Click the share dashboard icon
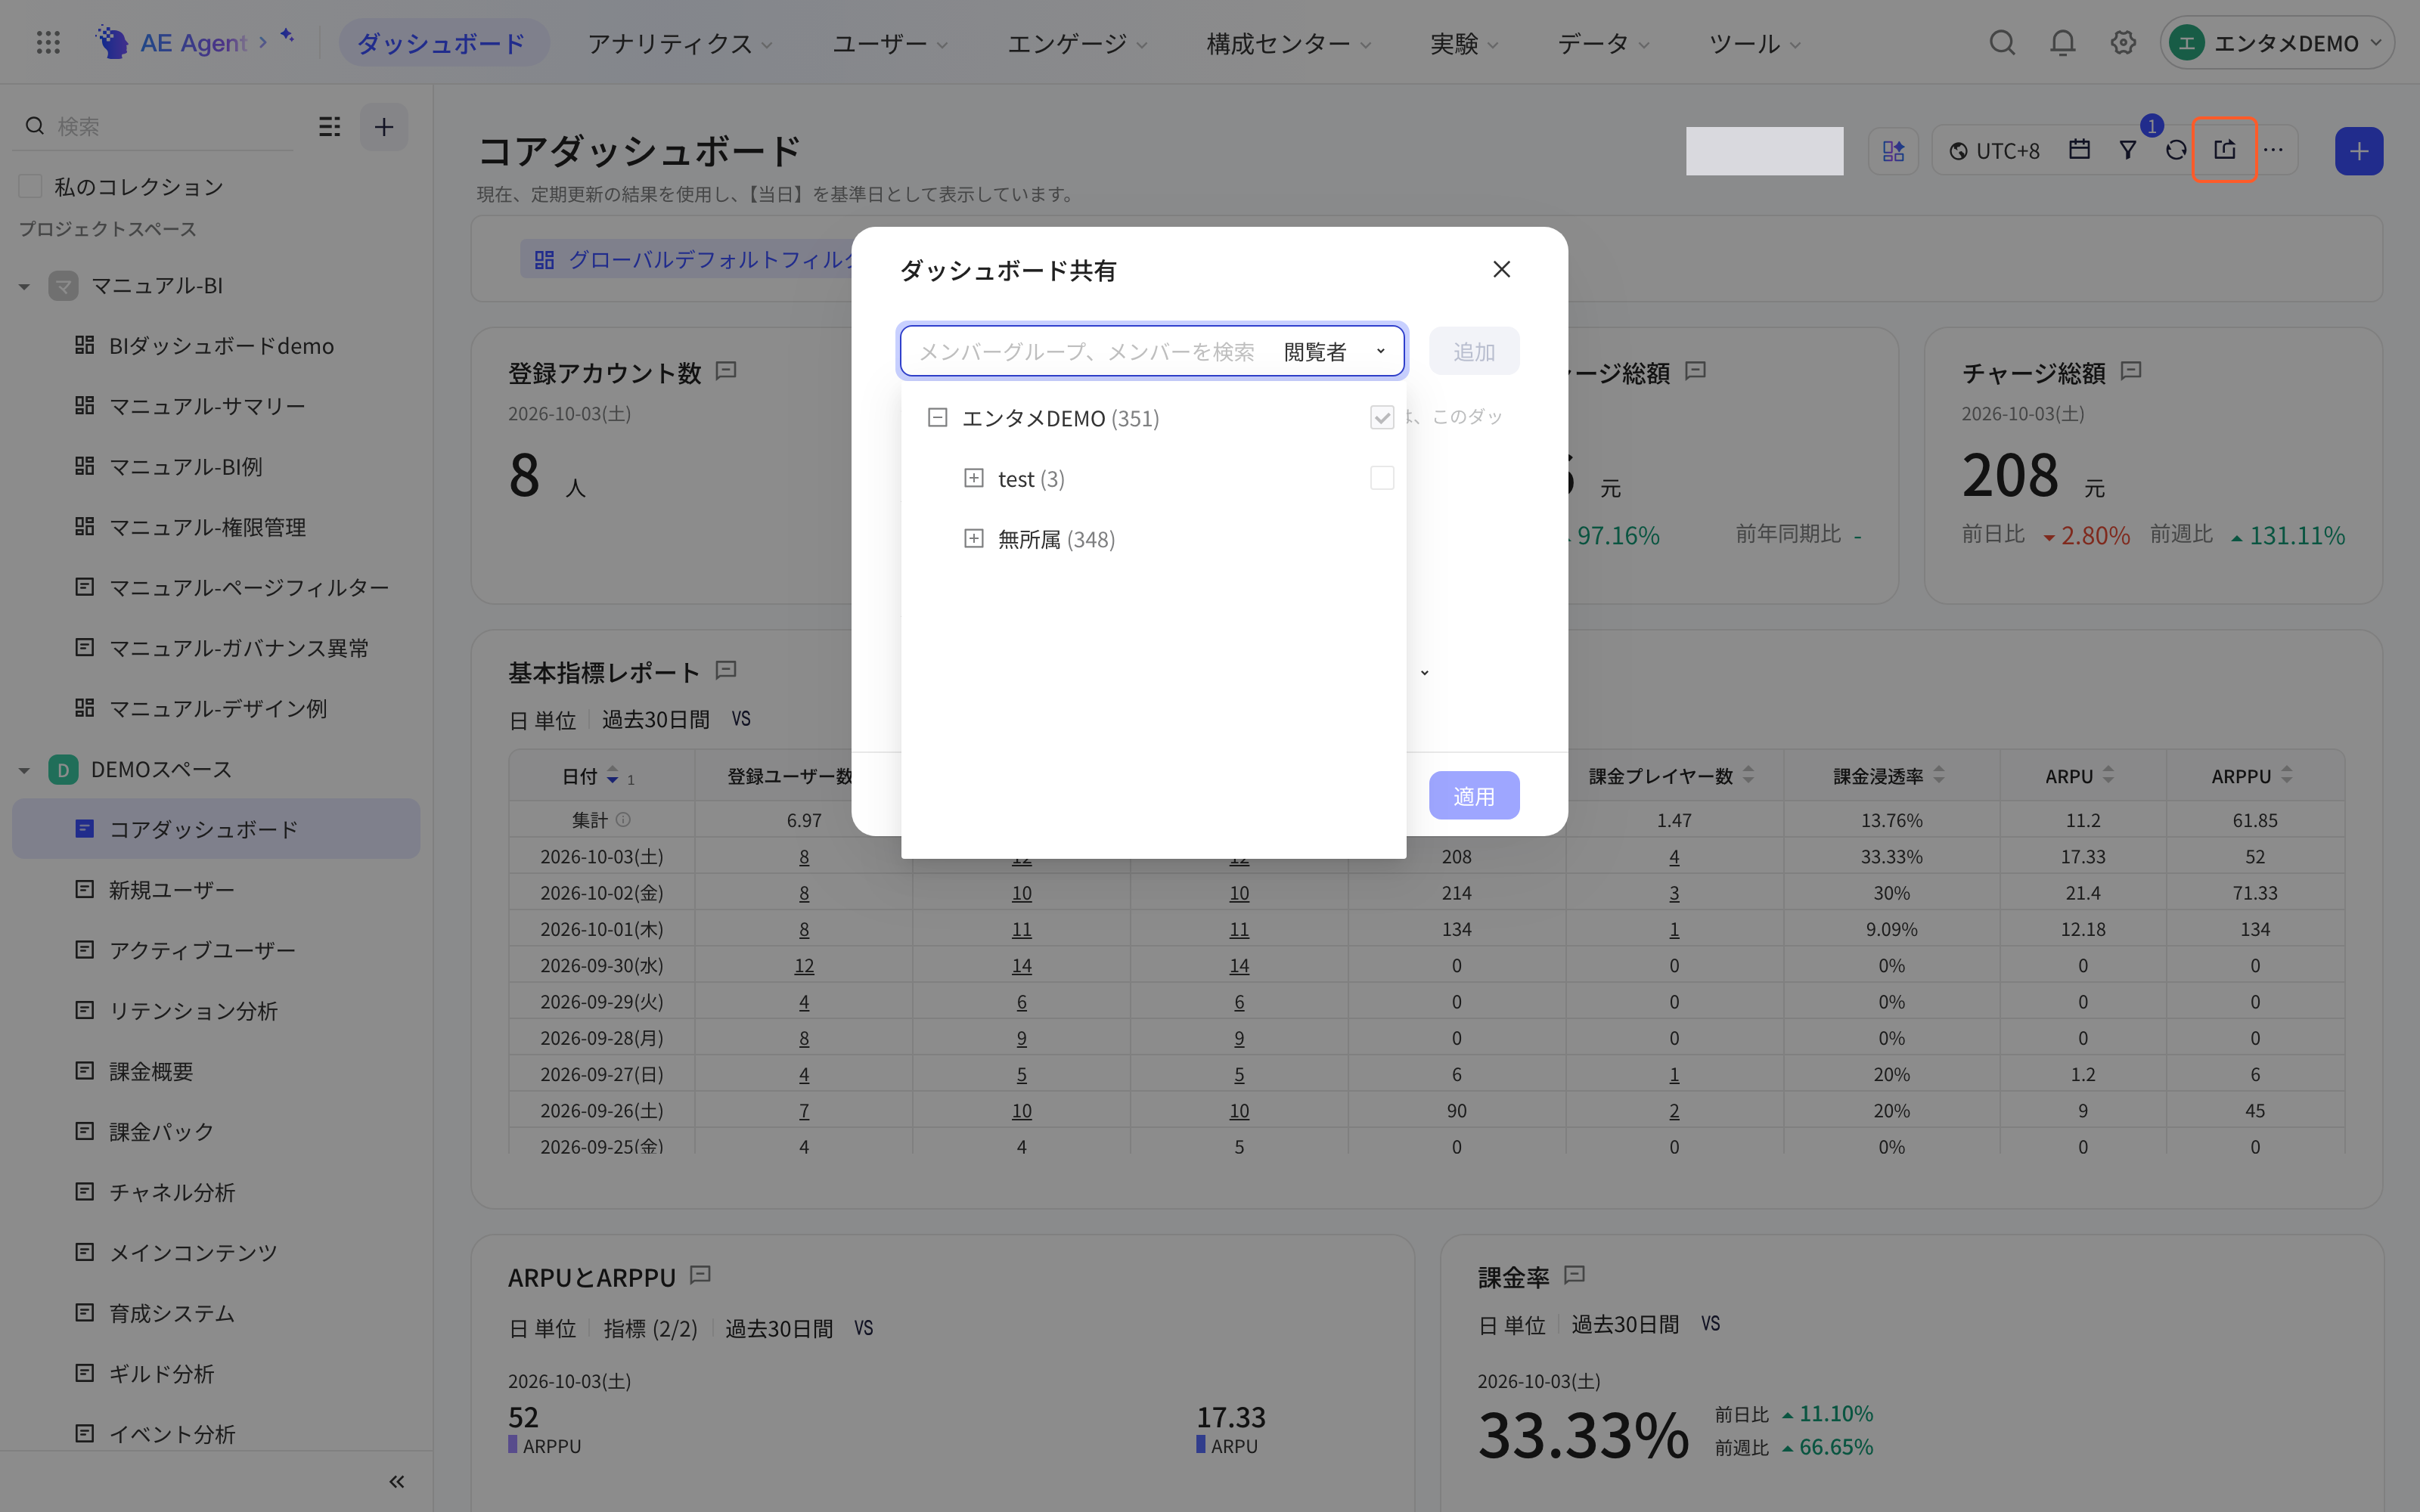The width and height of the screenshot is (2420, 1512). pos(2224,150)
